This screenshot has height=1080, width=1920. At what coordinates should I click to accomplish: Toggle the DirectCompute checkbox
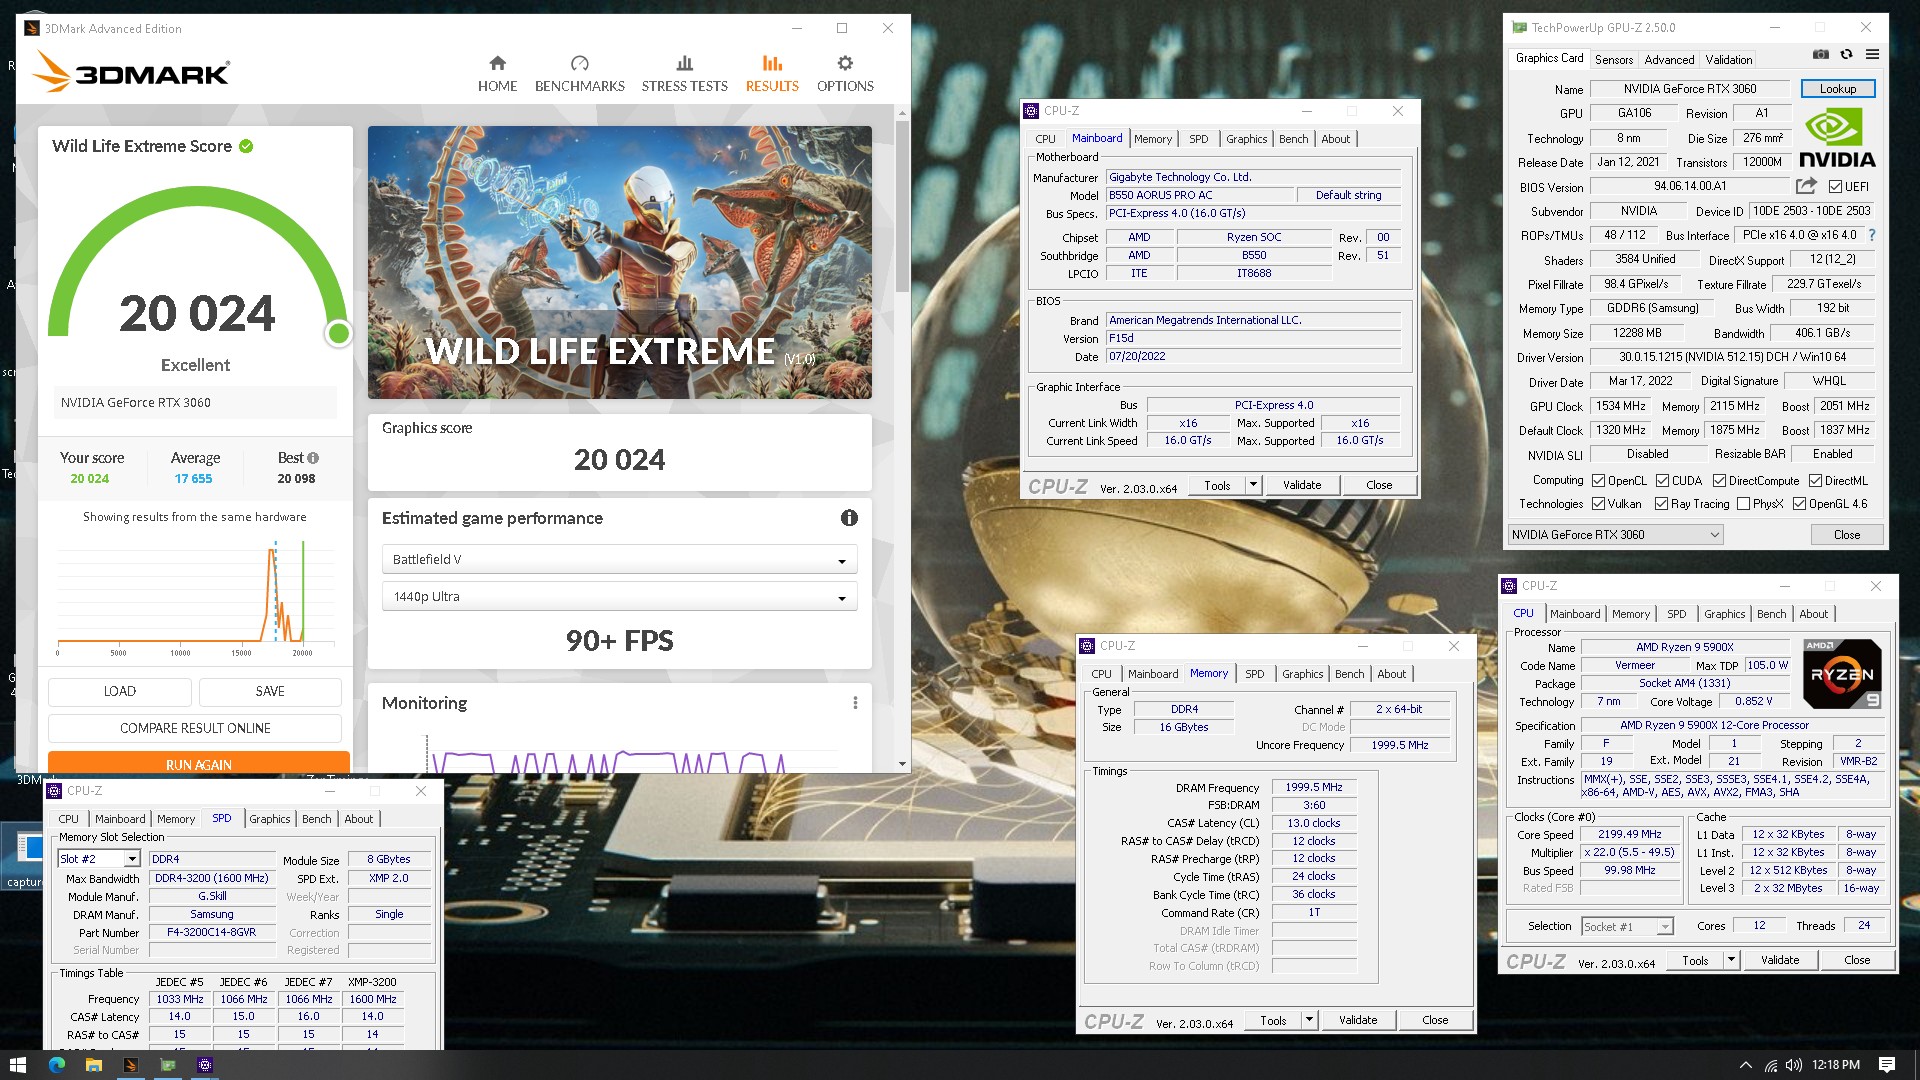(x=1719, y=481)
